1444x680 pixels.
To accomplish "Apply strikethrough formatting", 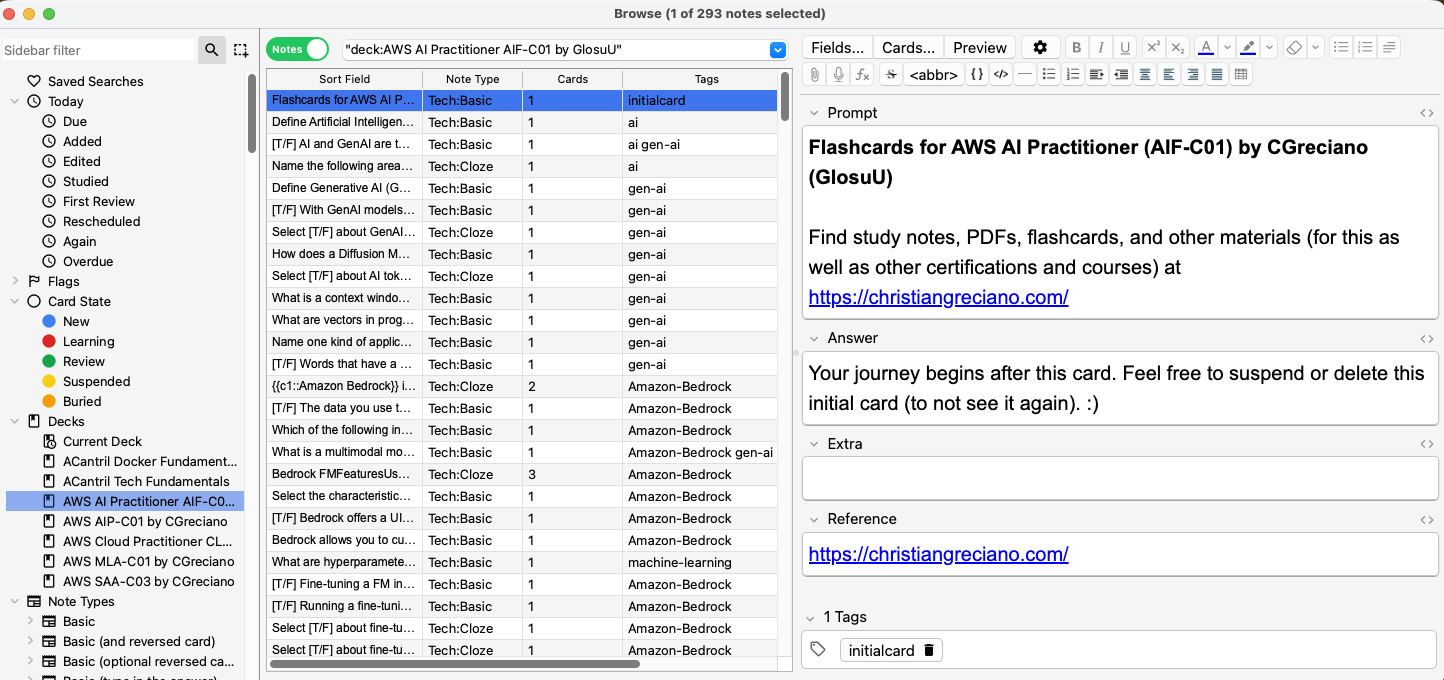I will 890,75.
